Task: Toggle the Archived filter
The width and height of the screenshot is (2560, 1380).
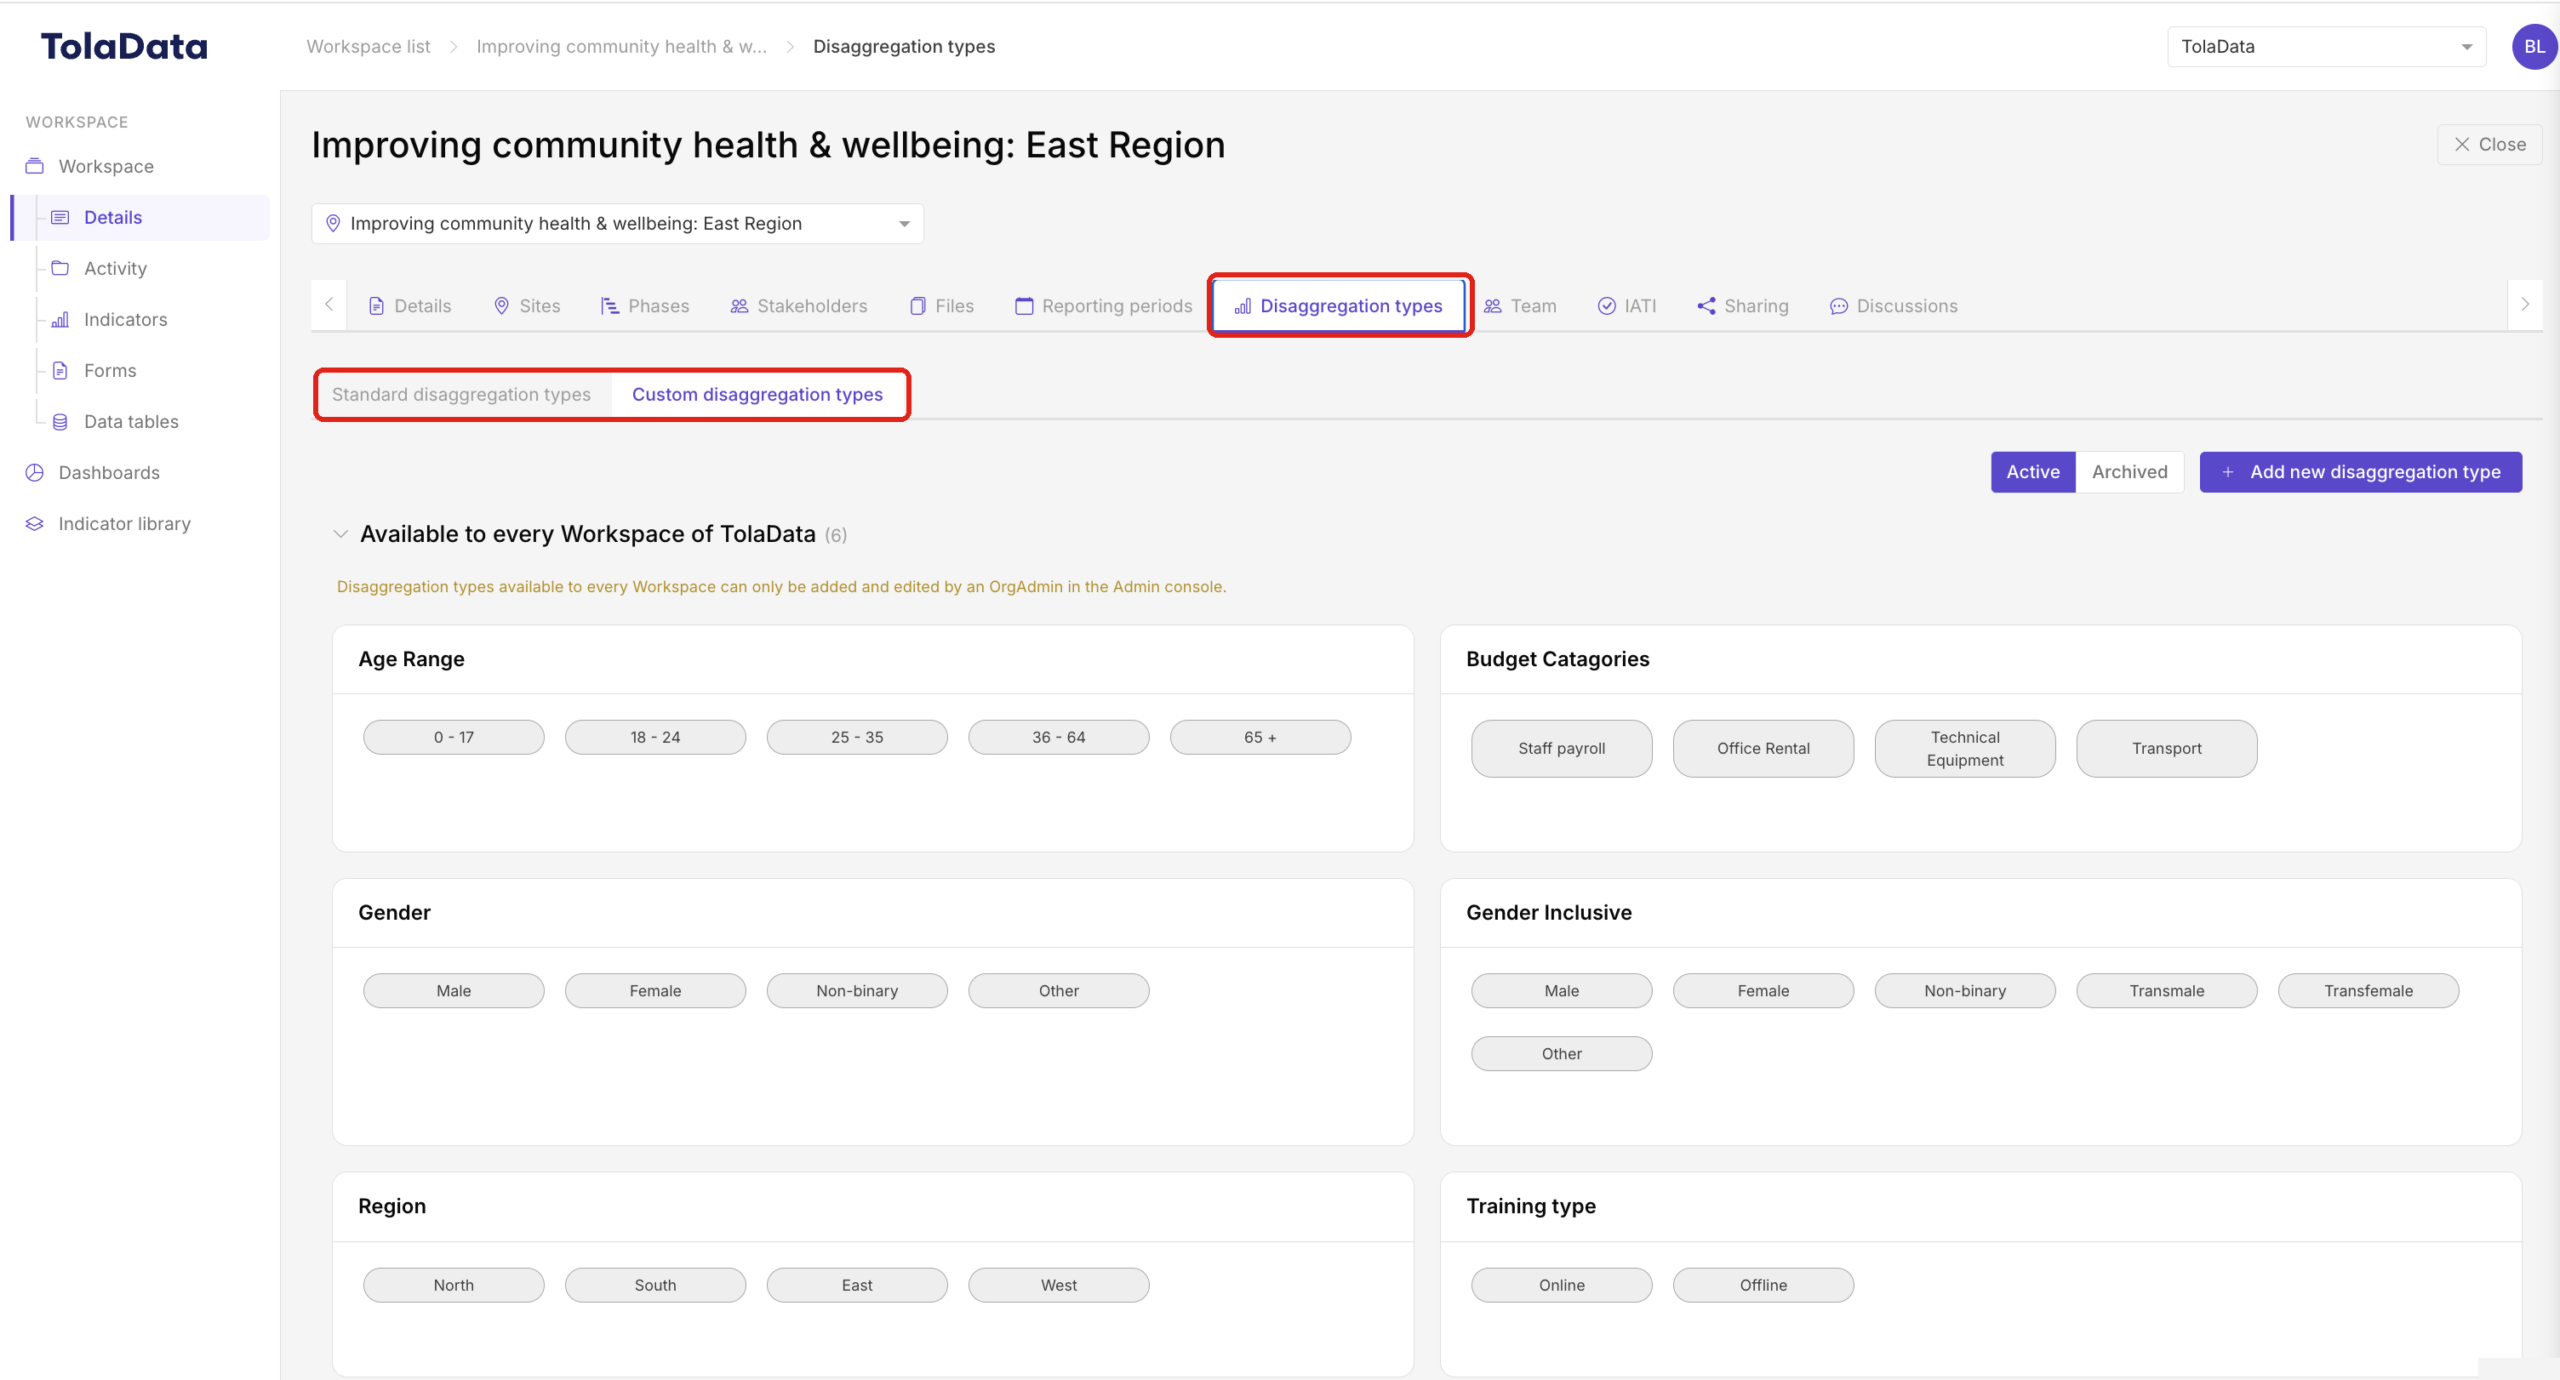Action: point(2129,472)
